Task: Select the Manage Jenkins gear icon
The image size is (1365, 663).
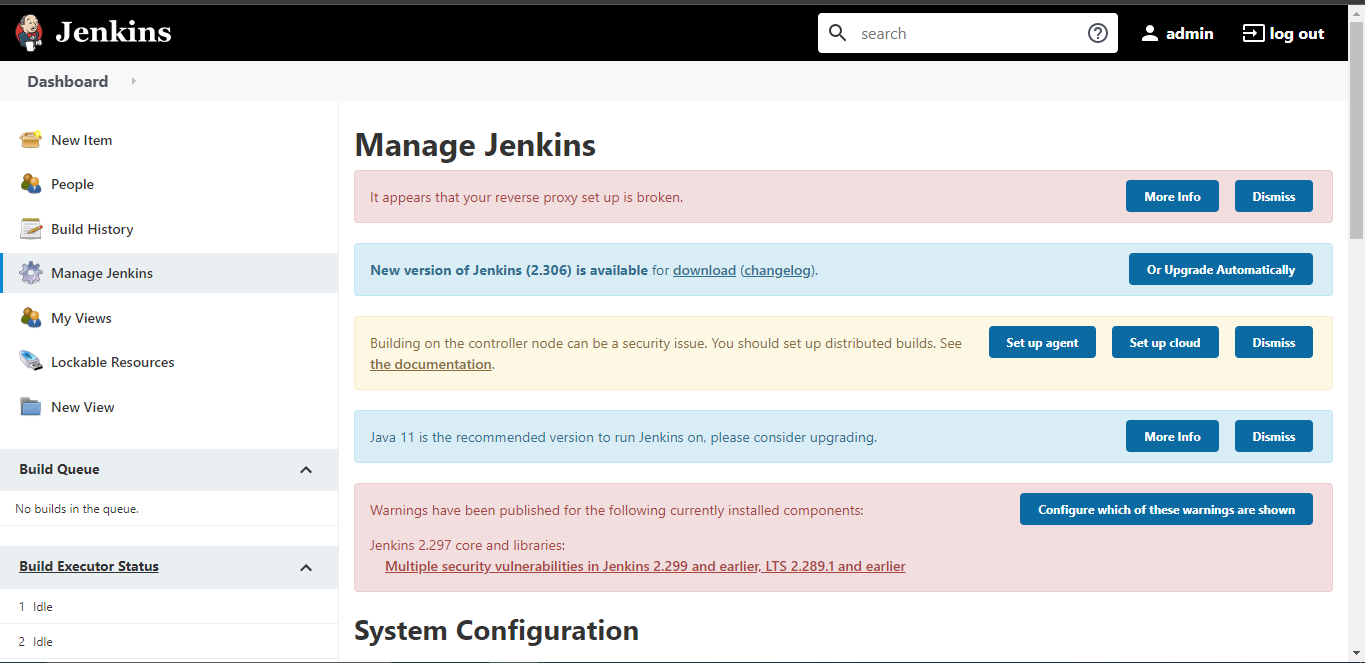Action: coord(31,273)
